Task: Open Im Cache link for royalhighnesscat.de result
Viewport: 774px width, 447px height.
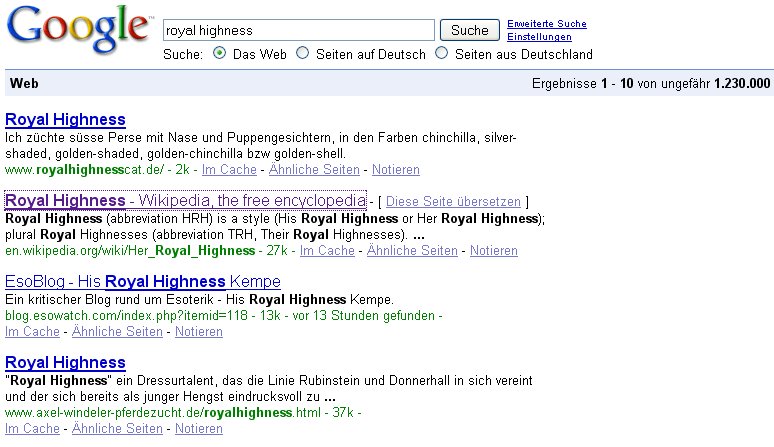Action: click(x=229, y=170)
